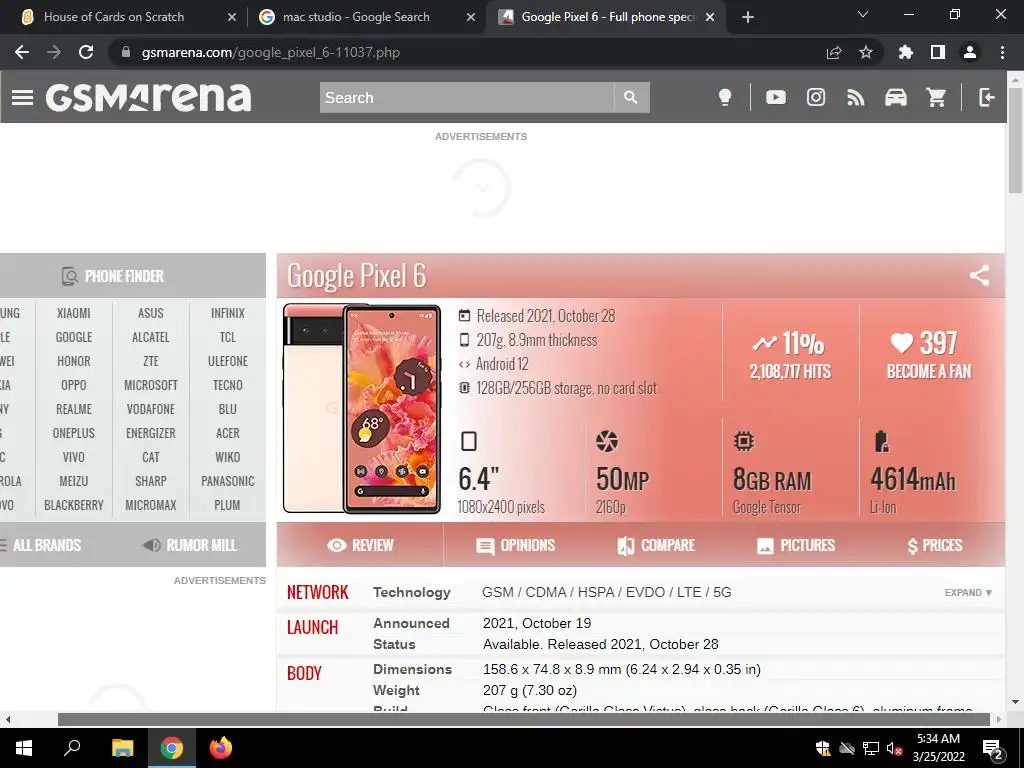
Task: Click the search magnifier button
Action: tap(631, 97)
